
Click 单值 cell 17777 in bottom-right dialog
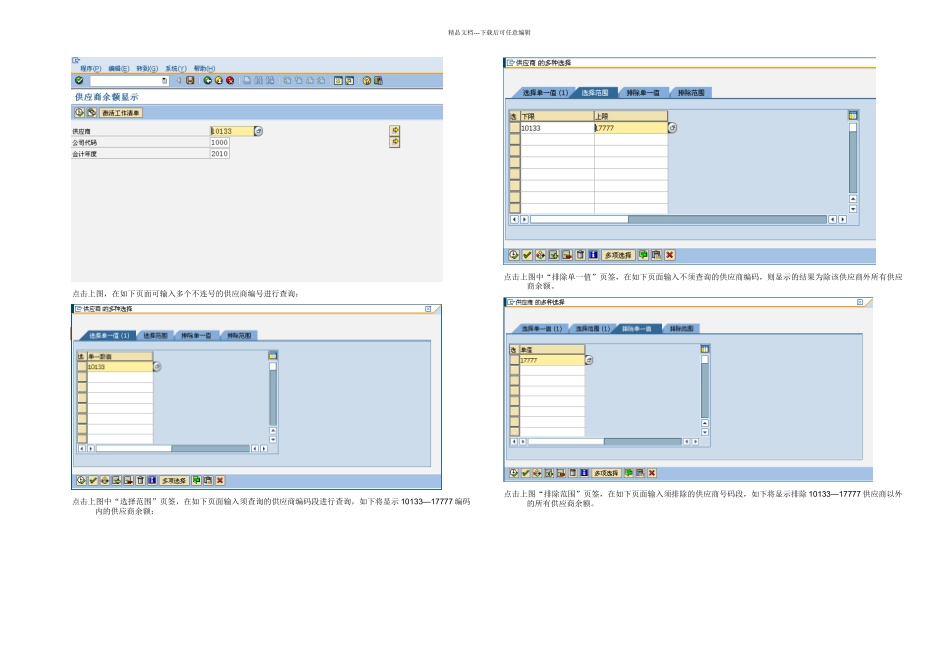(552, 360)
